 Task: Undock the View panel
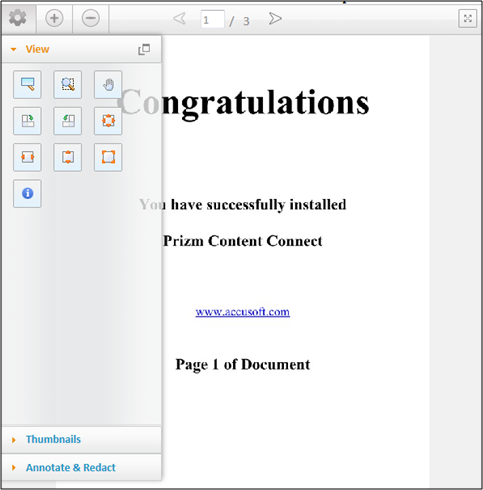click(x=144, y=50)
